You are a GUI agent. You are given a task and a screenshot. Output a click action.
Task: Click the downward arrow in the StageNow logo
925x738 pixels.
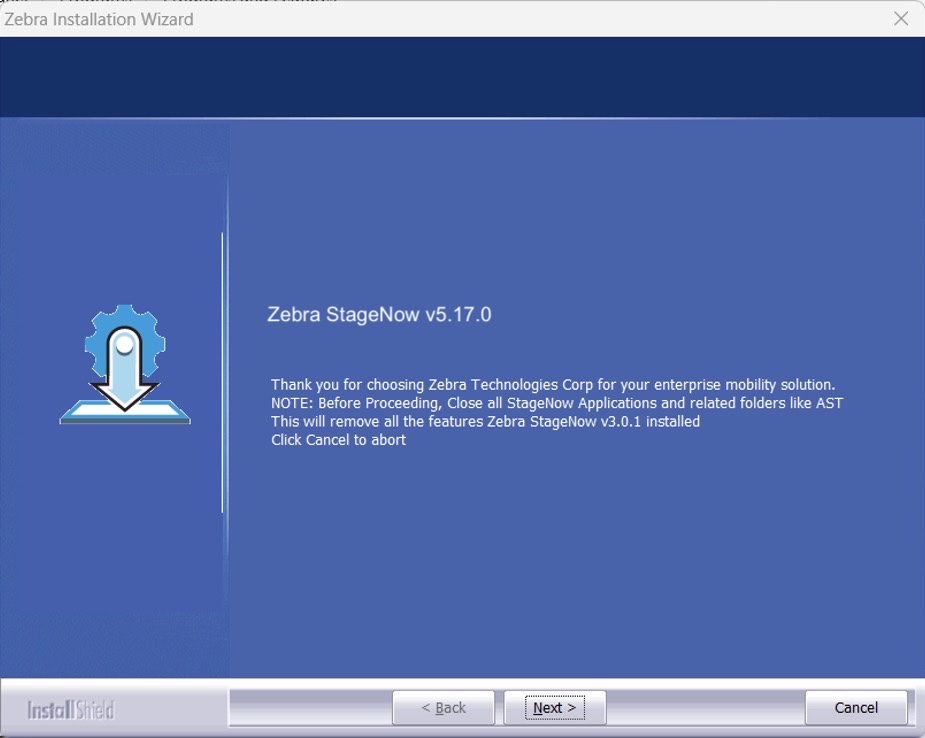pyautogui.click(x=124, y=385)
